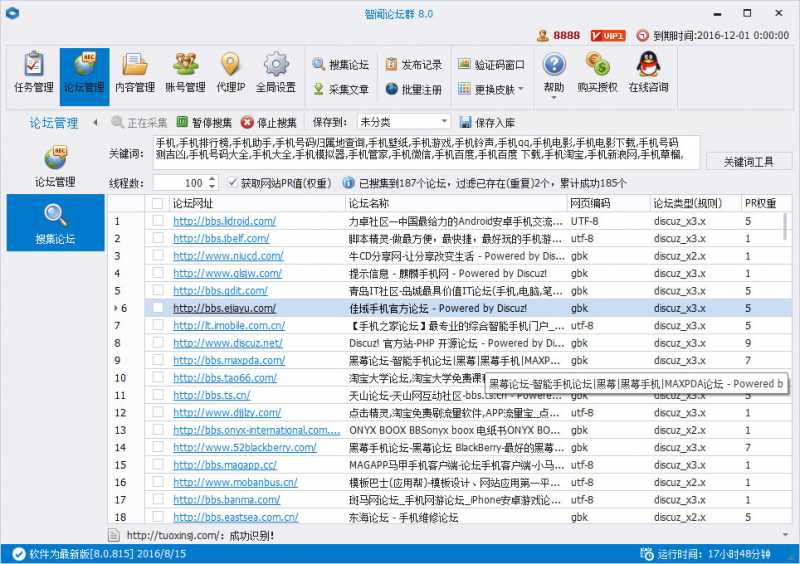Open 验证码窗口 from the toolbar
The width and height of the screenshot is (800, 564).
pyautogui.click(x=491, y=65)
